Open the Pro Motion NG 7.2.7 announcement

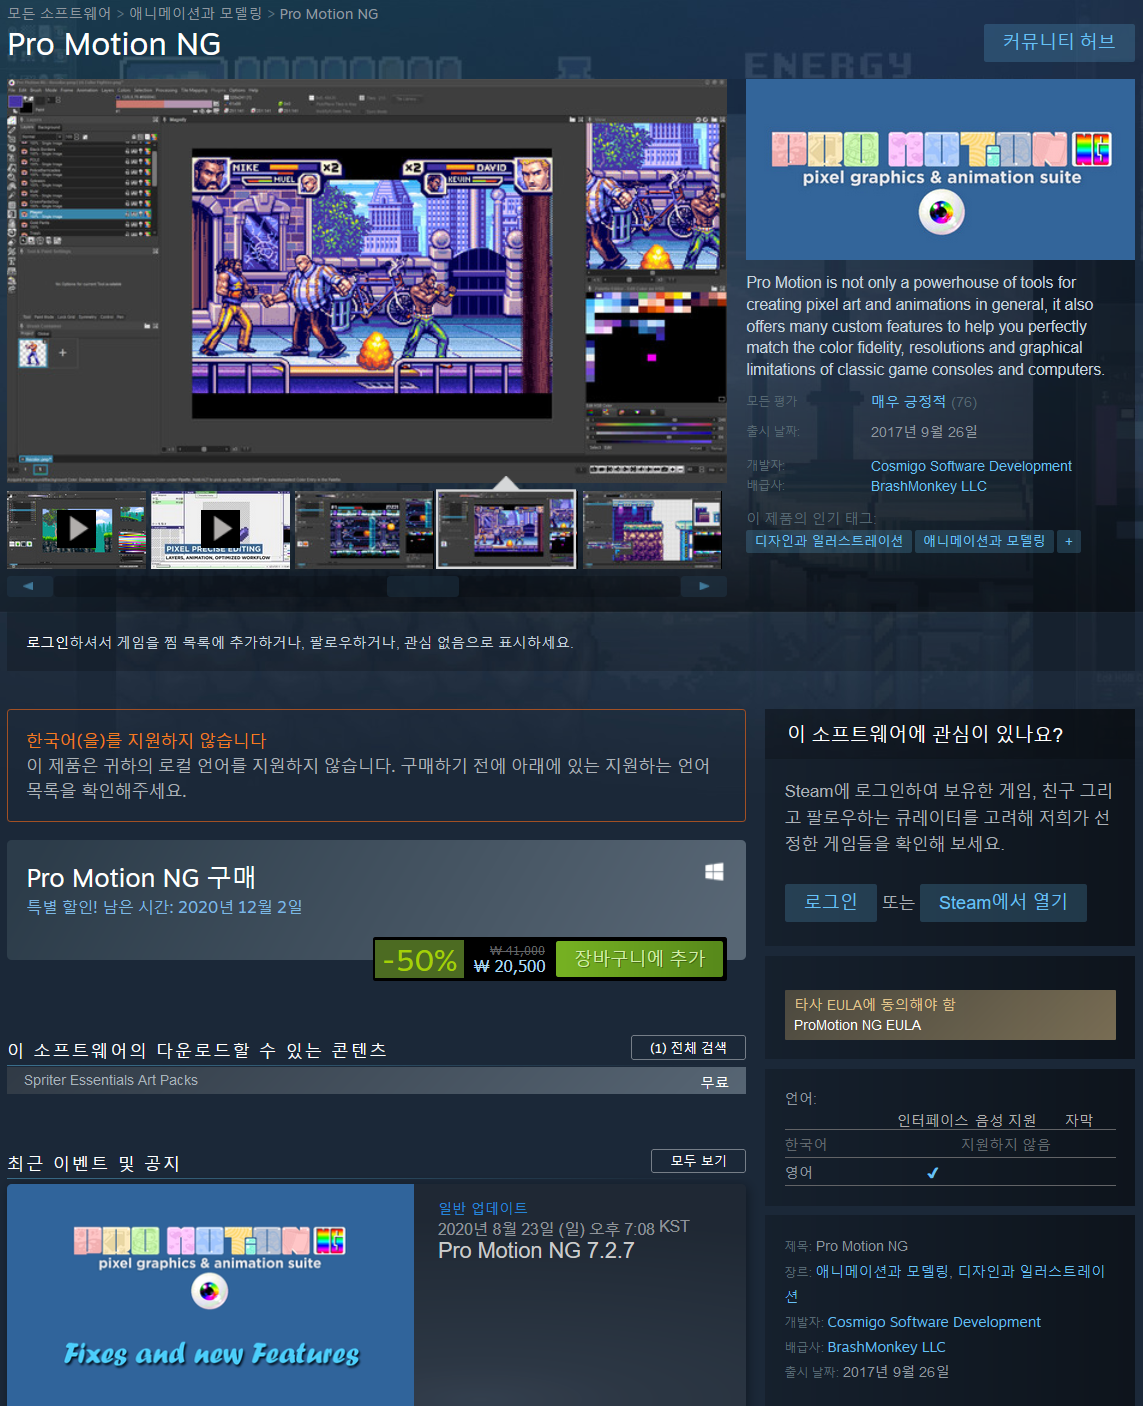point(536,1251)
